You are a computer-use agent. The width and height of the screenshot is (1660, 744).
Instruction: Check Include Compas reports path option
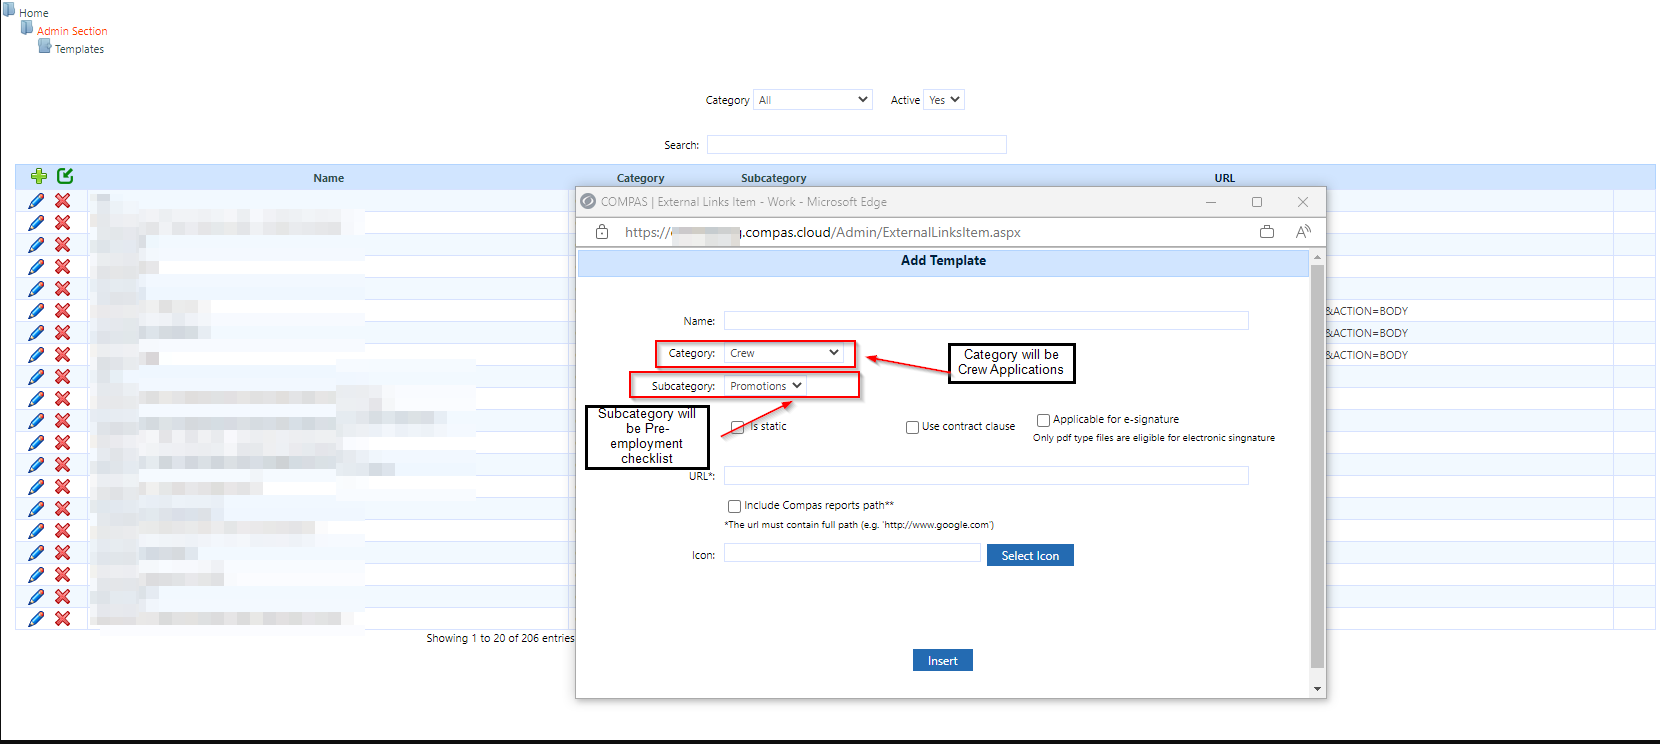(x=734, y=506)
